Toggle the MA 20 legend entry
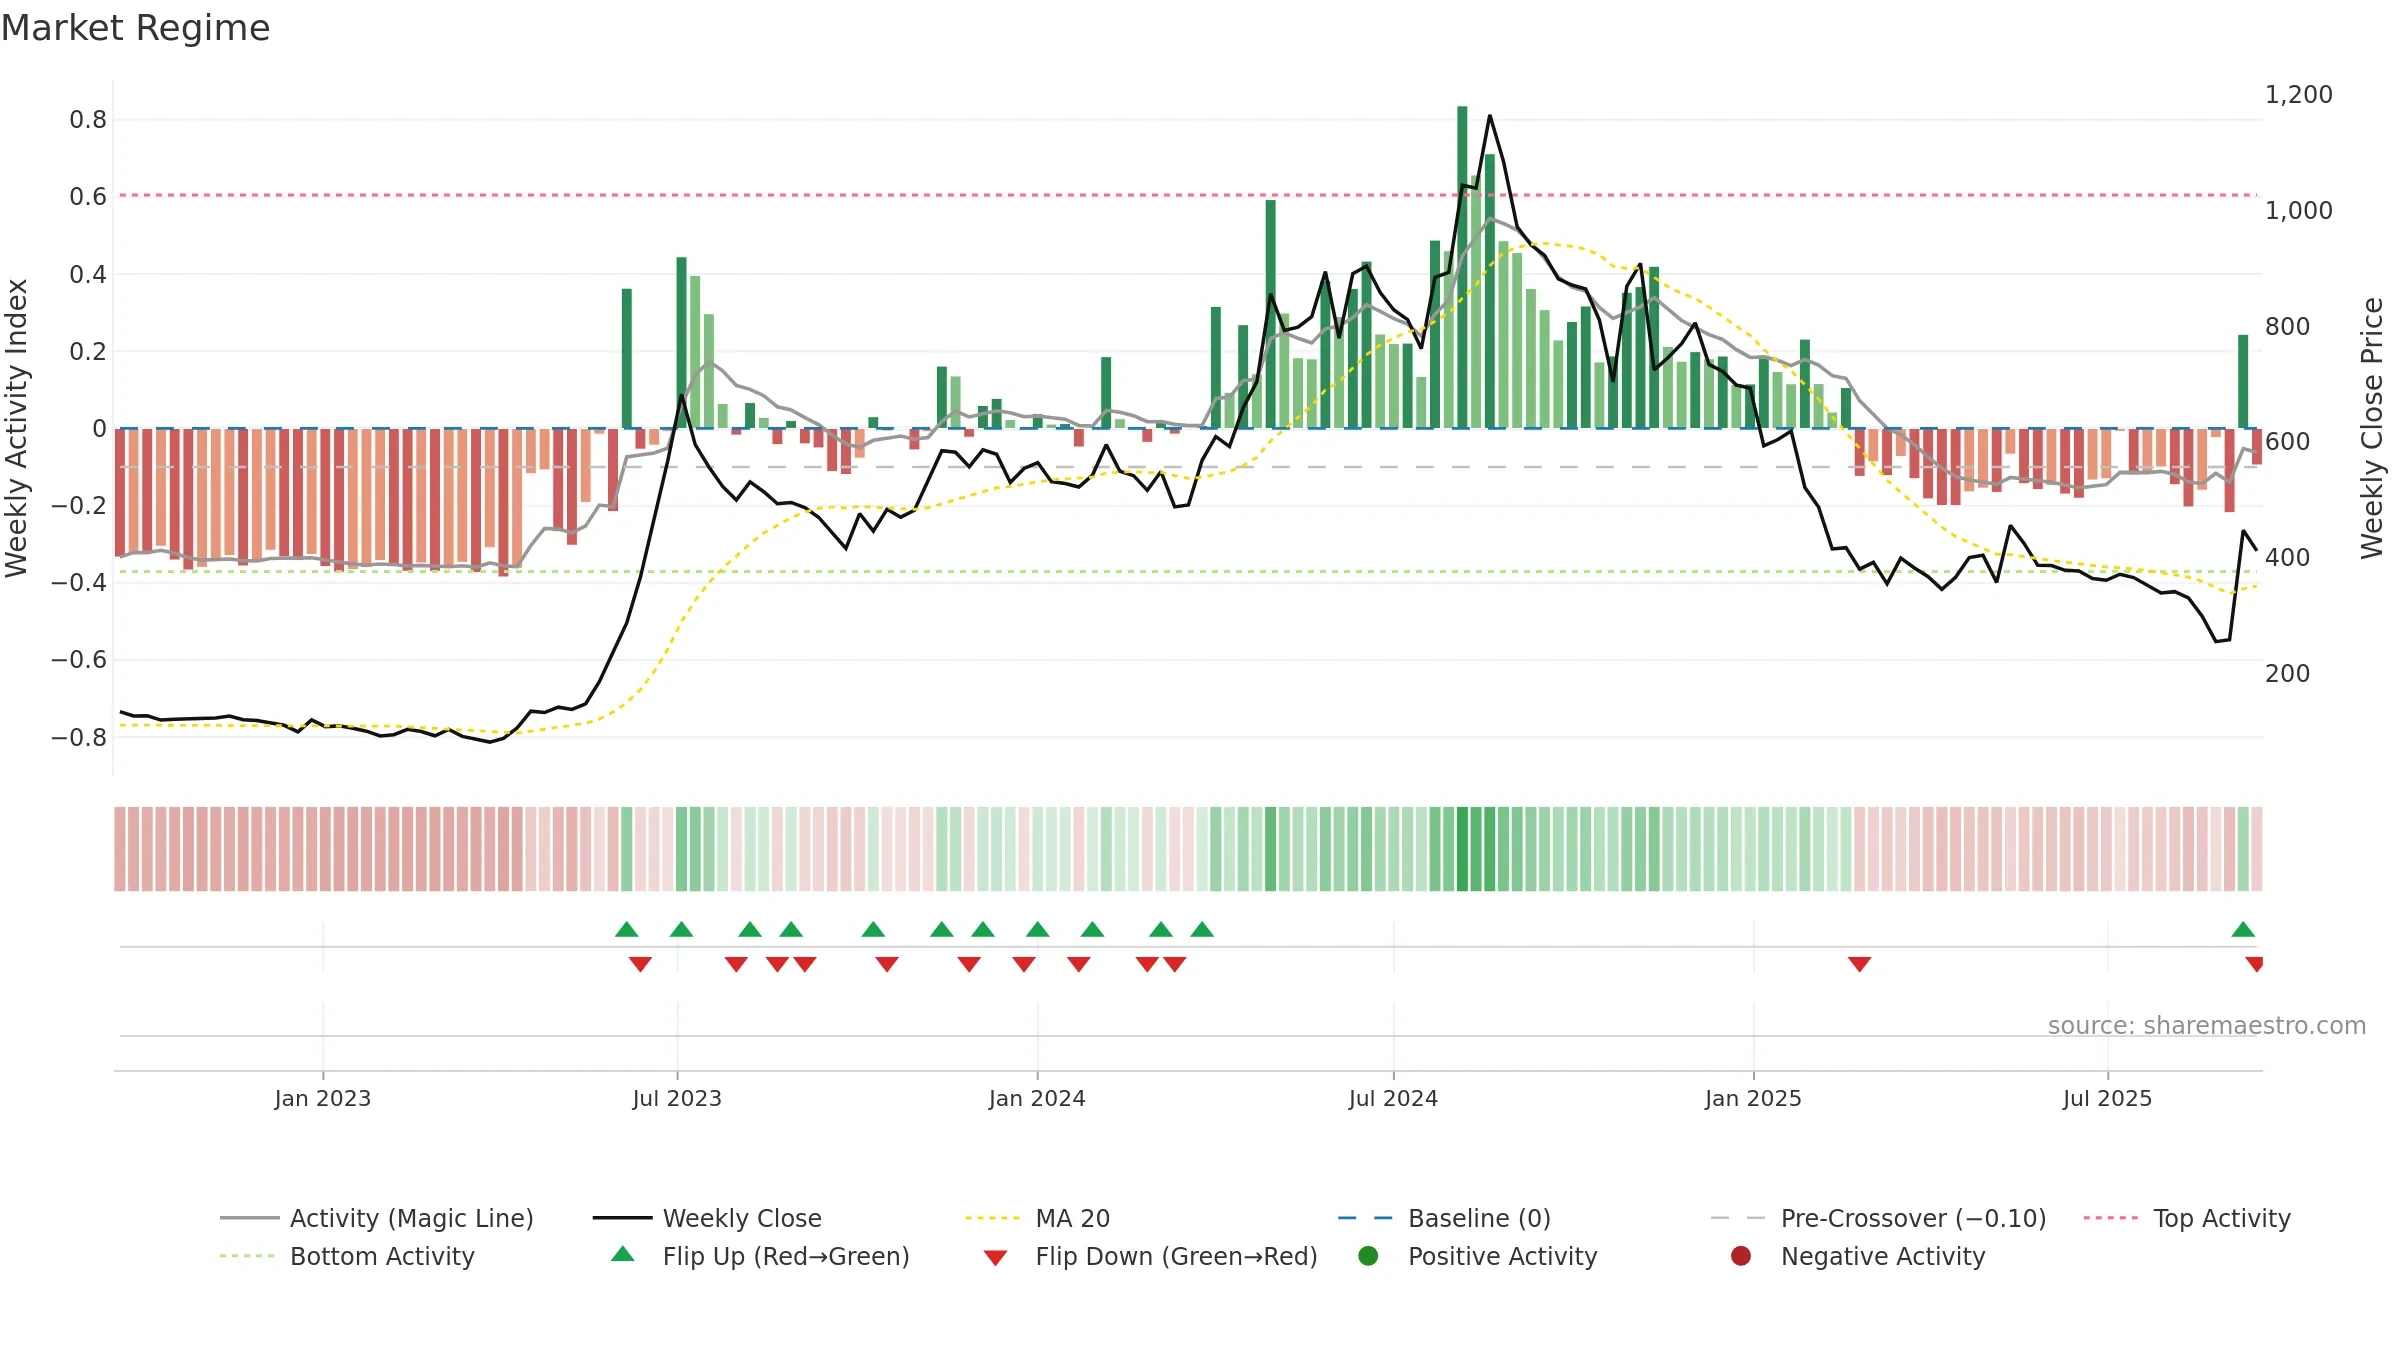 pos(1037,1218)
